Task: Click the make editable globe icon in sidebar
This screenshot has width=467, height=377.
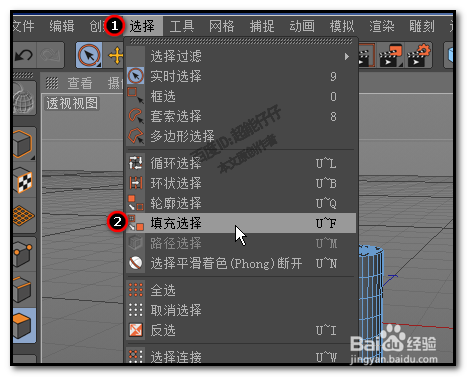Action: [x=24, y=98]
